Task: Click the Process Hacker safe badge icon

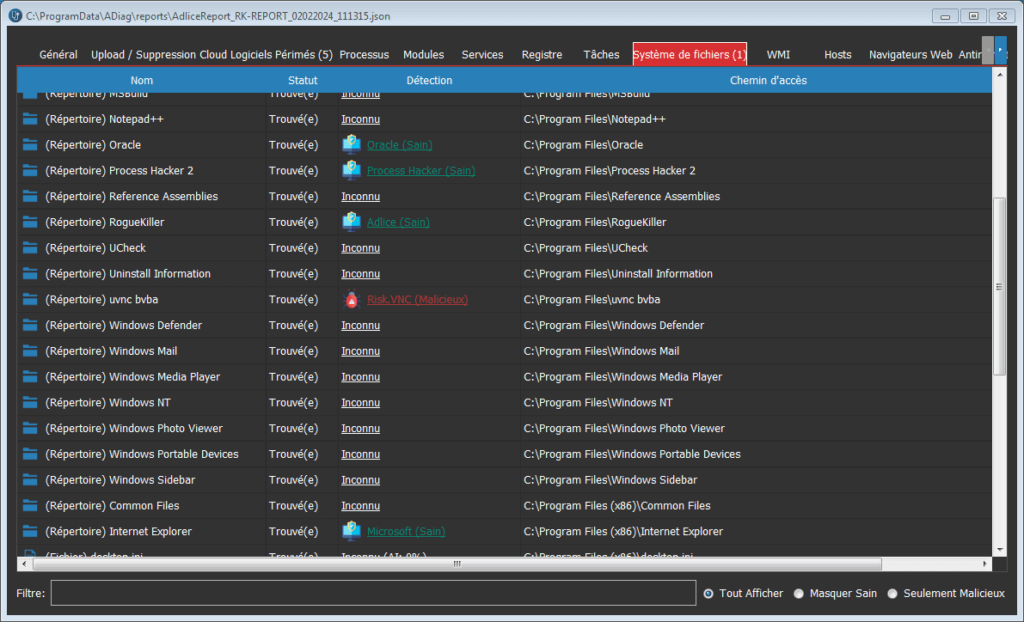Action: 351,170
